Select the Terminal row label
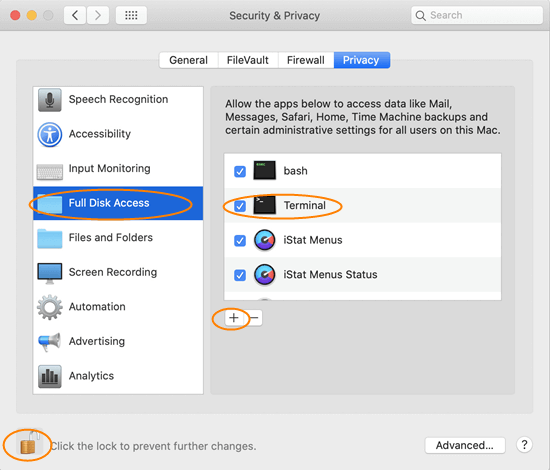 point(305,206)
